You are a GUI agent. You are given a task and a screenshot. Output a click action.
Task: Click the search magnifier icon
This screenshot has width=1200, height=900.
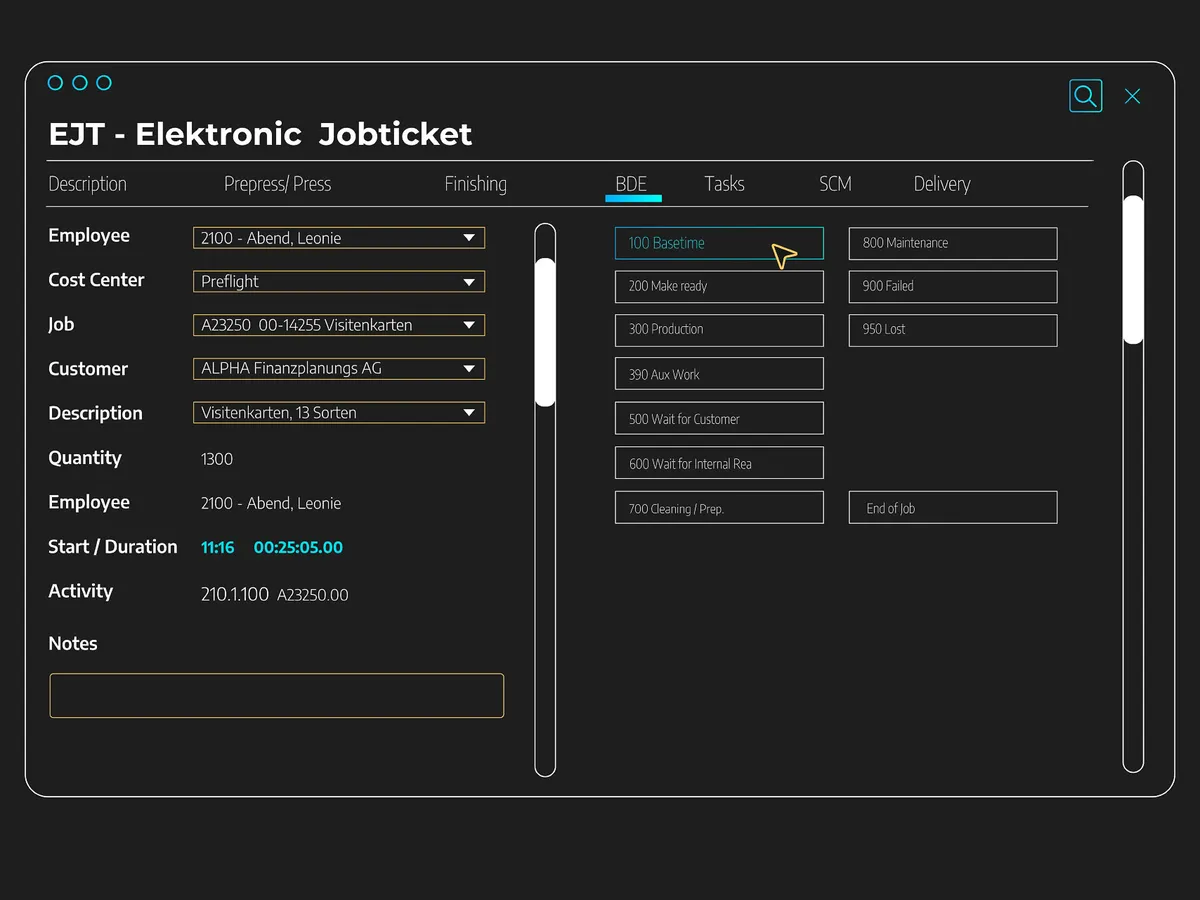pos(1085,96)
